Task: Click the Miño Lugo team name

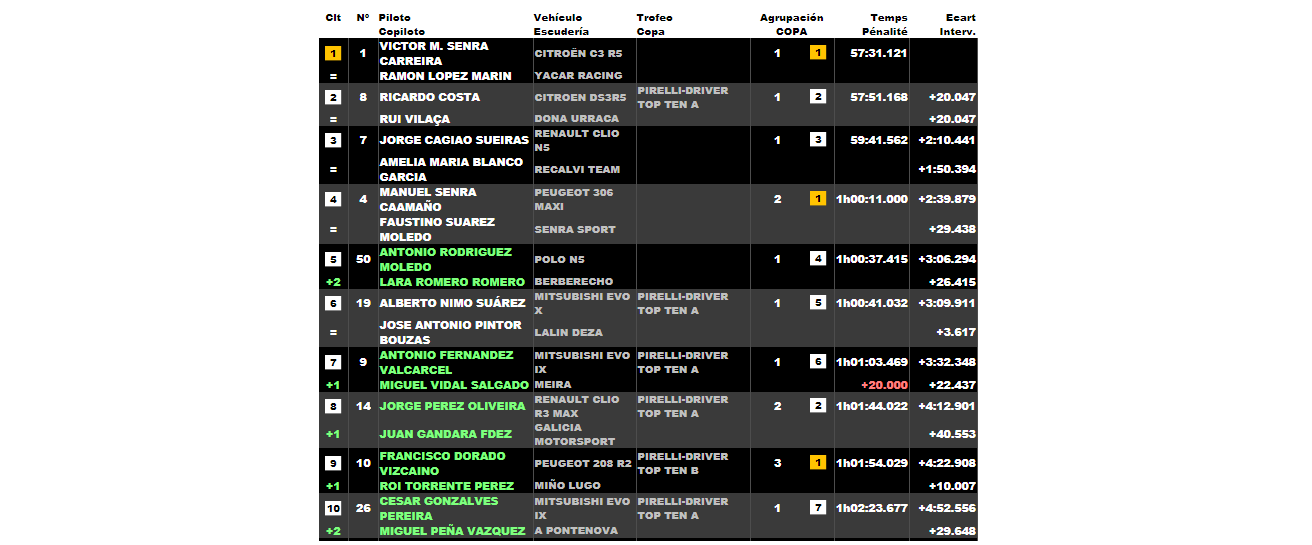Action: tap(567, 486)
